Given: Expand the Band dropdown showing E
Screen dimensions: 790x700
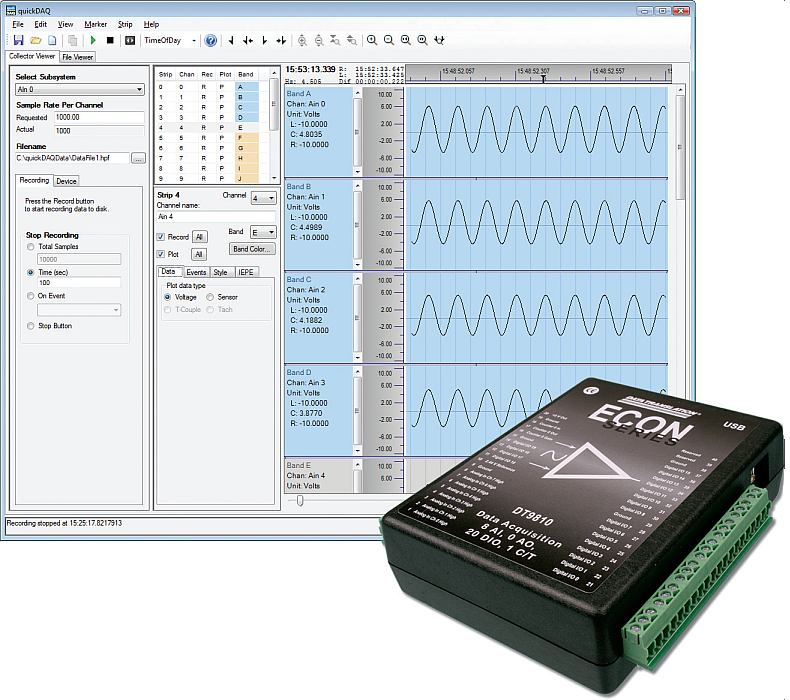Looking at the screenshot, I should pyautogui.click(x=263, y=231).
